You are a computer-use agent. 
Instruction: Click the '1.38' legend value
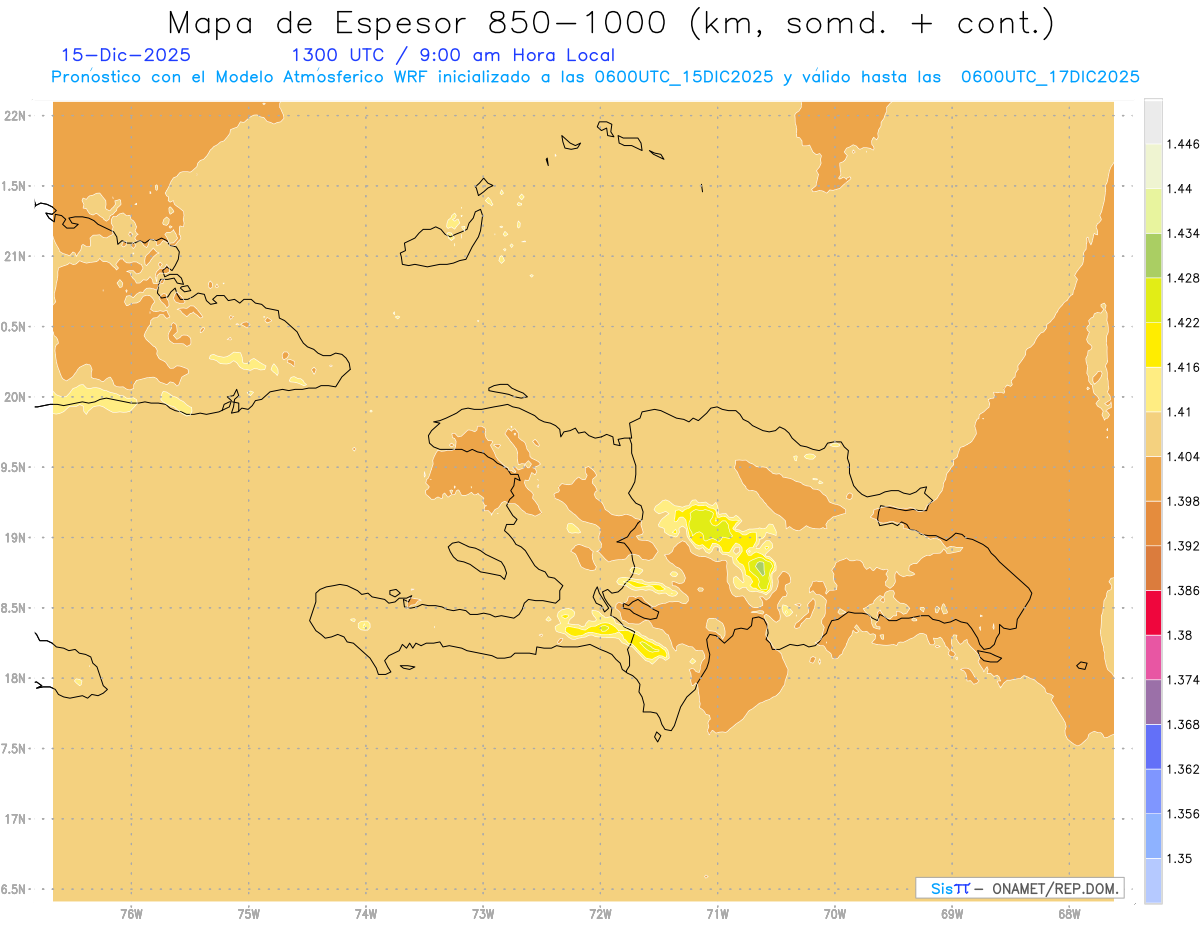(x=1180, y=635)
